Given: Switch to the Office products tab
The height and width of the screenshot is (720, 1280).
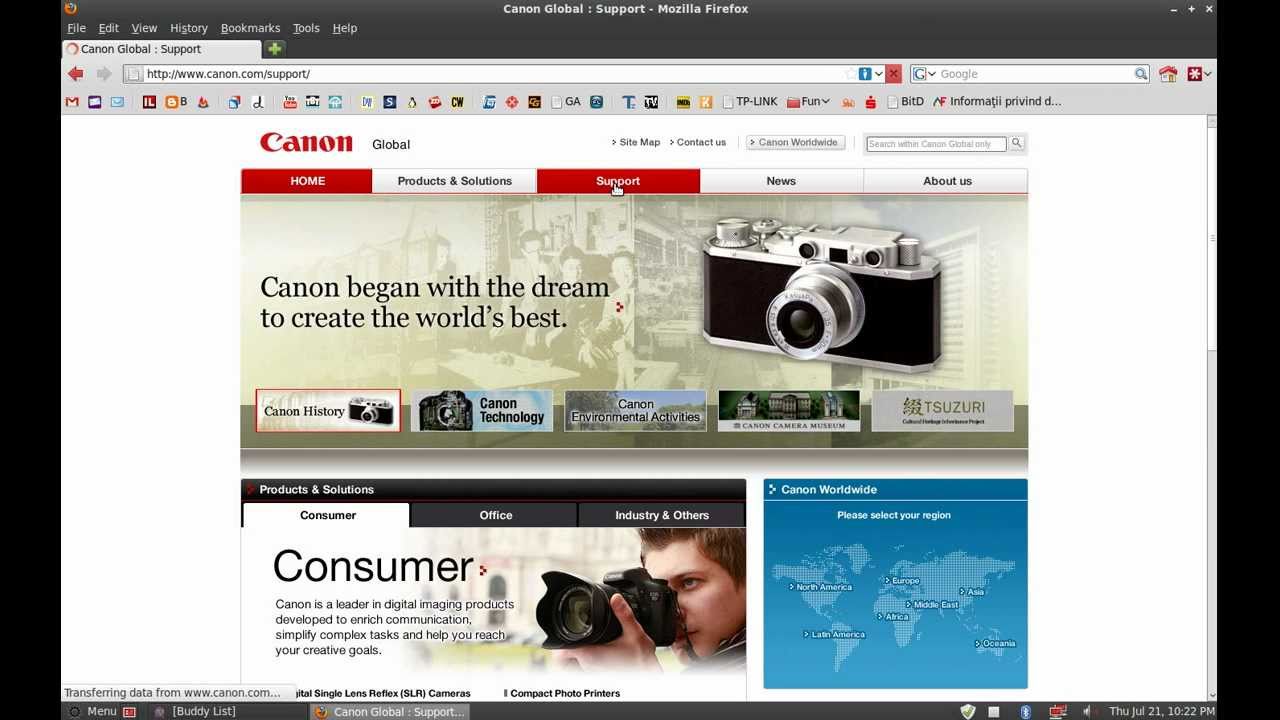Looking at the screenshot, I should click(495, 515).
